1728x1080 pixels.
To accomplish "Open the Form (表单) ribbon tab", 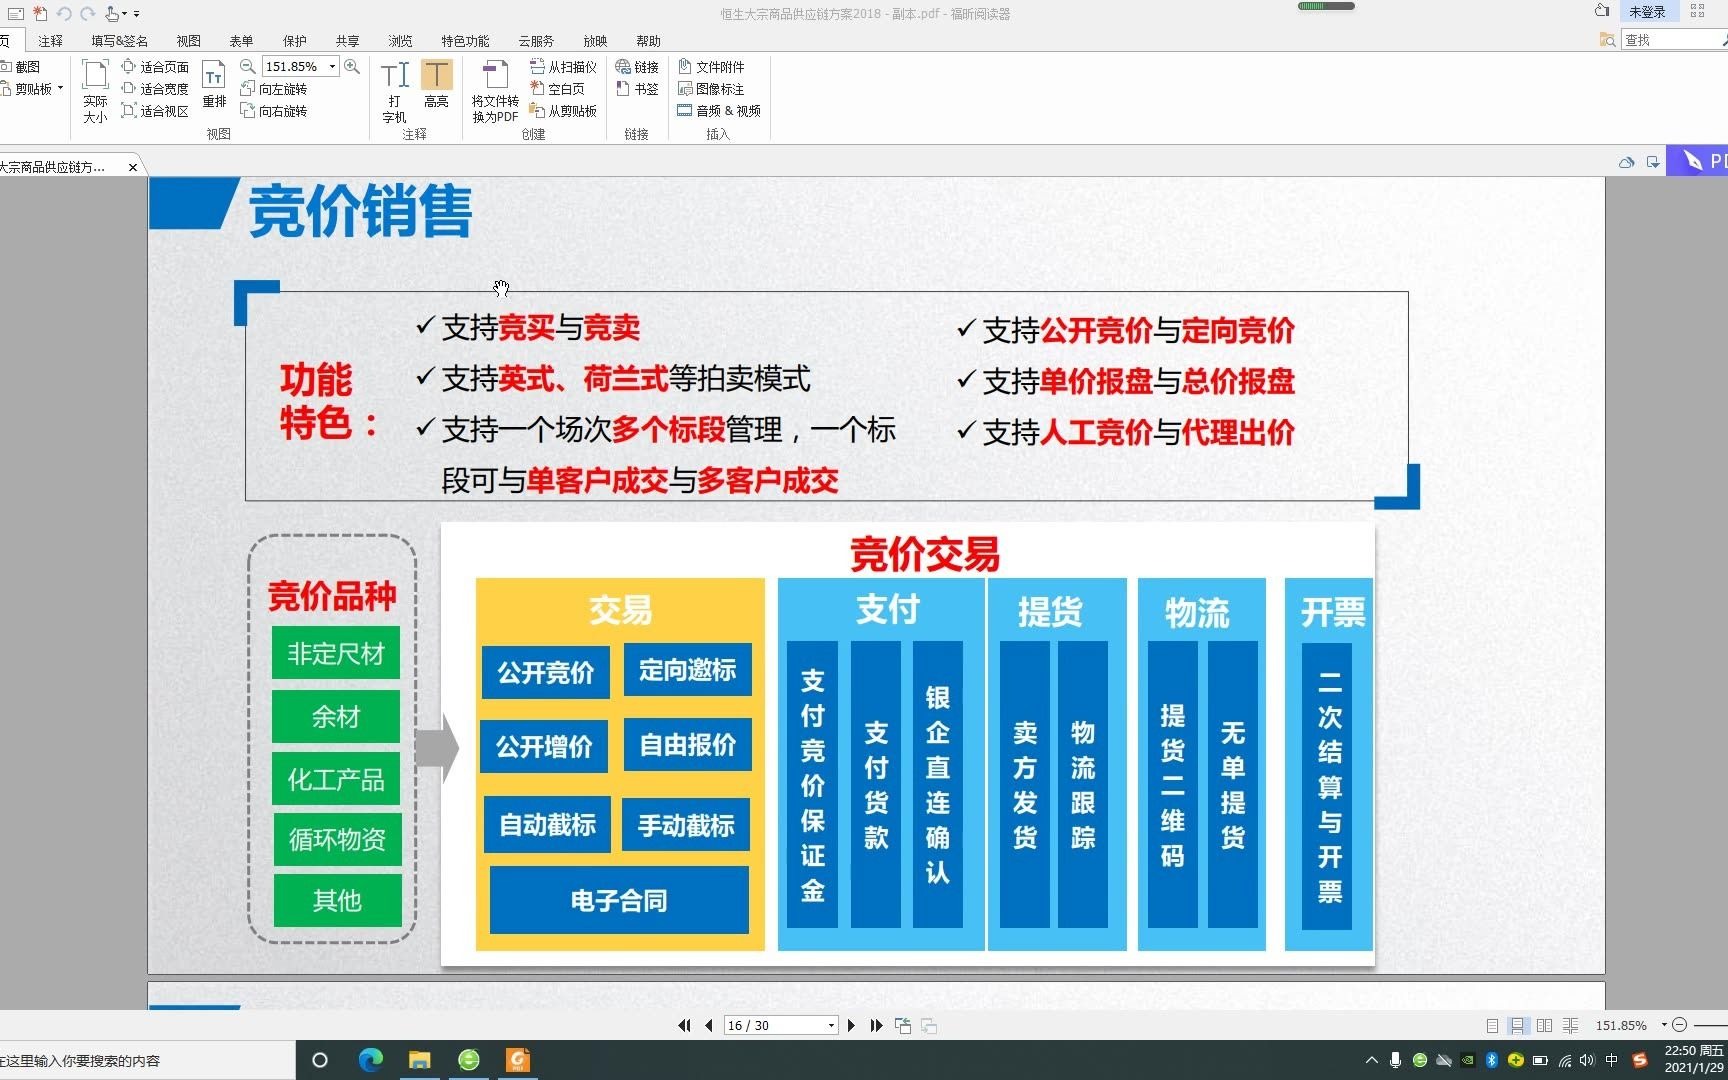I will coord(241,41).
